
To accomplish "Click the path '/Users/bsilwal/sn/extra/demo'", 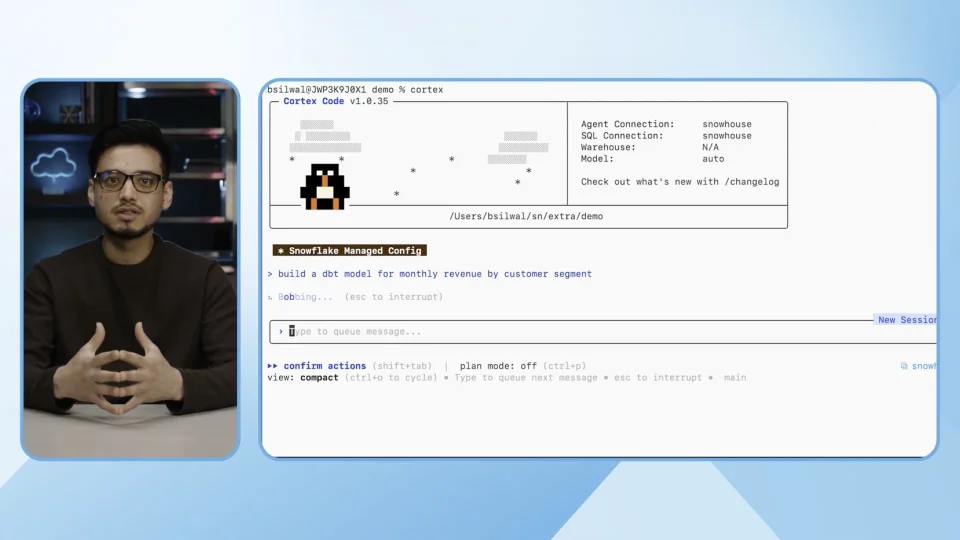I will (526, 216).
